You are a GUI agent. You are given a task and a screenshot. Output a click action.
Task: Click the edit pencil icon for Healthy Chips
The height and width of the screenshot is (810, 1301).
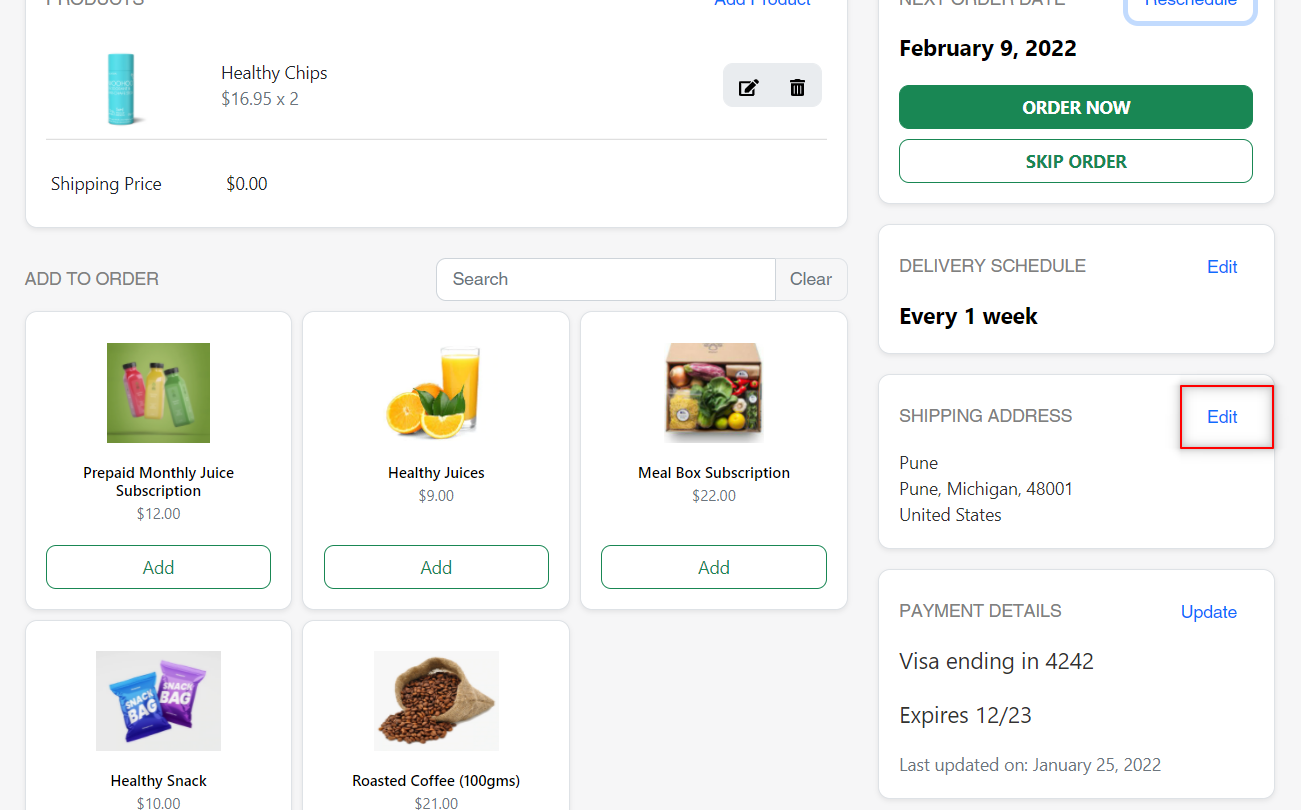(x=748, y=87)
